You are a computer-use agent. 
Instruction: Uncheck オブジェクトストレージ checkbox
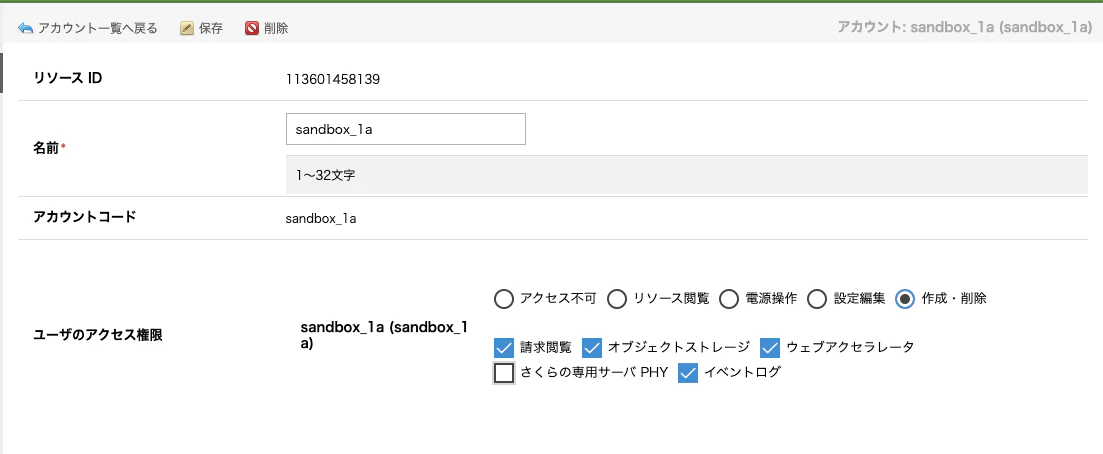(x=592, y=348)
